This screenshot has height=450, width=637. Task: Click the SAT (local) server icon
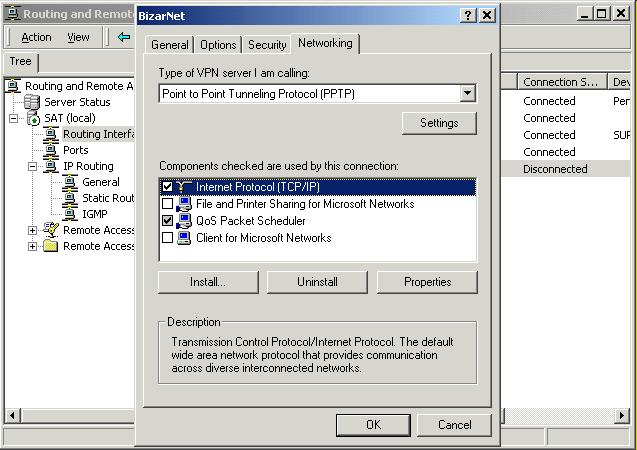click(33, 118)
